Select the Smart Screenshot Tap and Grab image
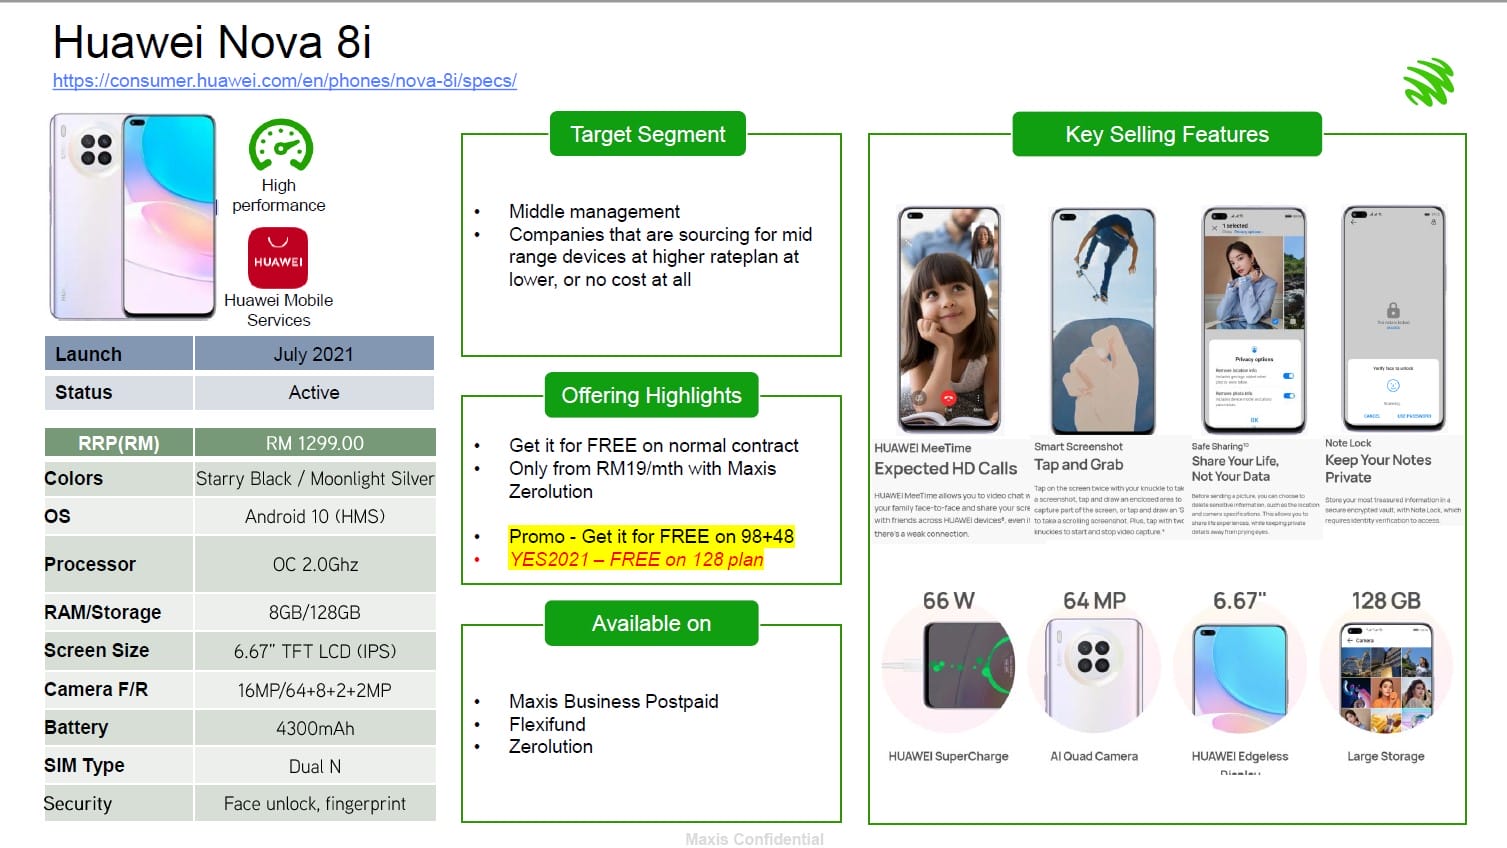Image resolution: width=1507 pixels, height=848 pixels. [1103, 320]
